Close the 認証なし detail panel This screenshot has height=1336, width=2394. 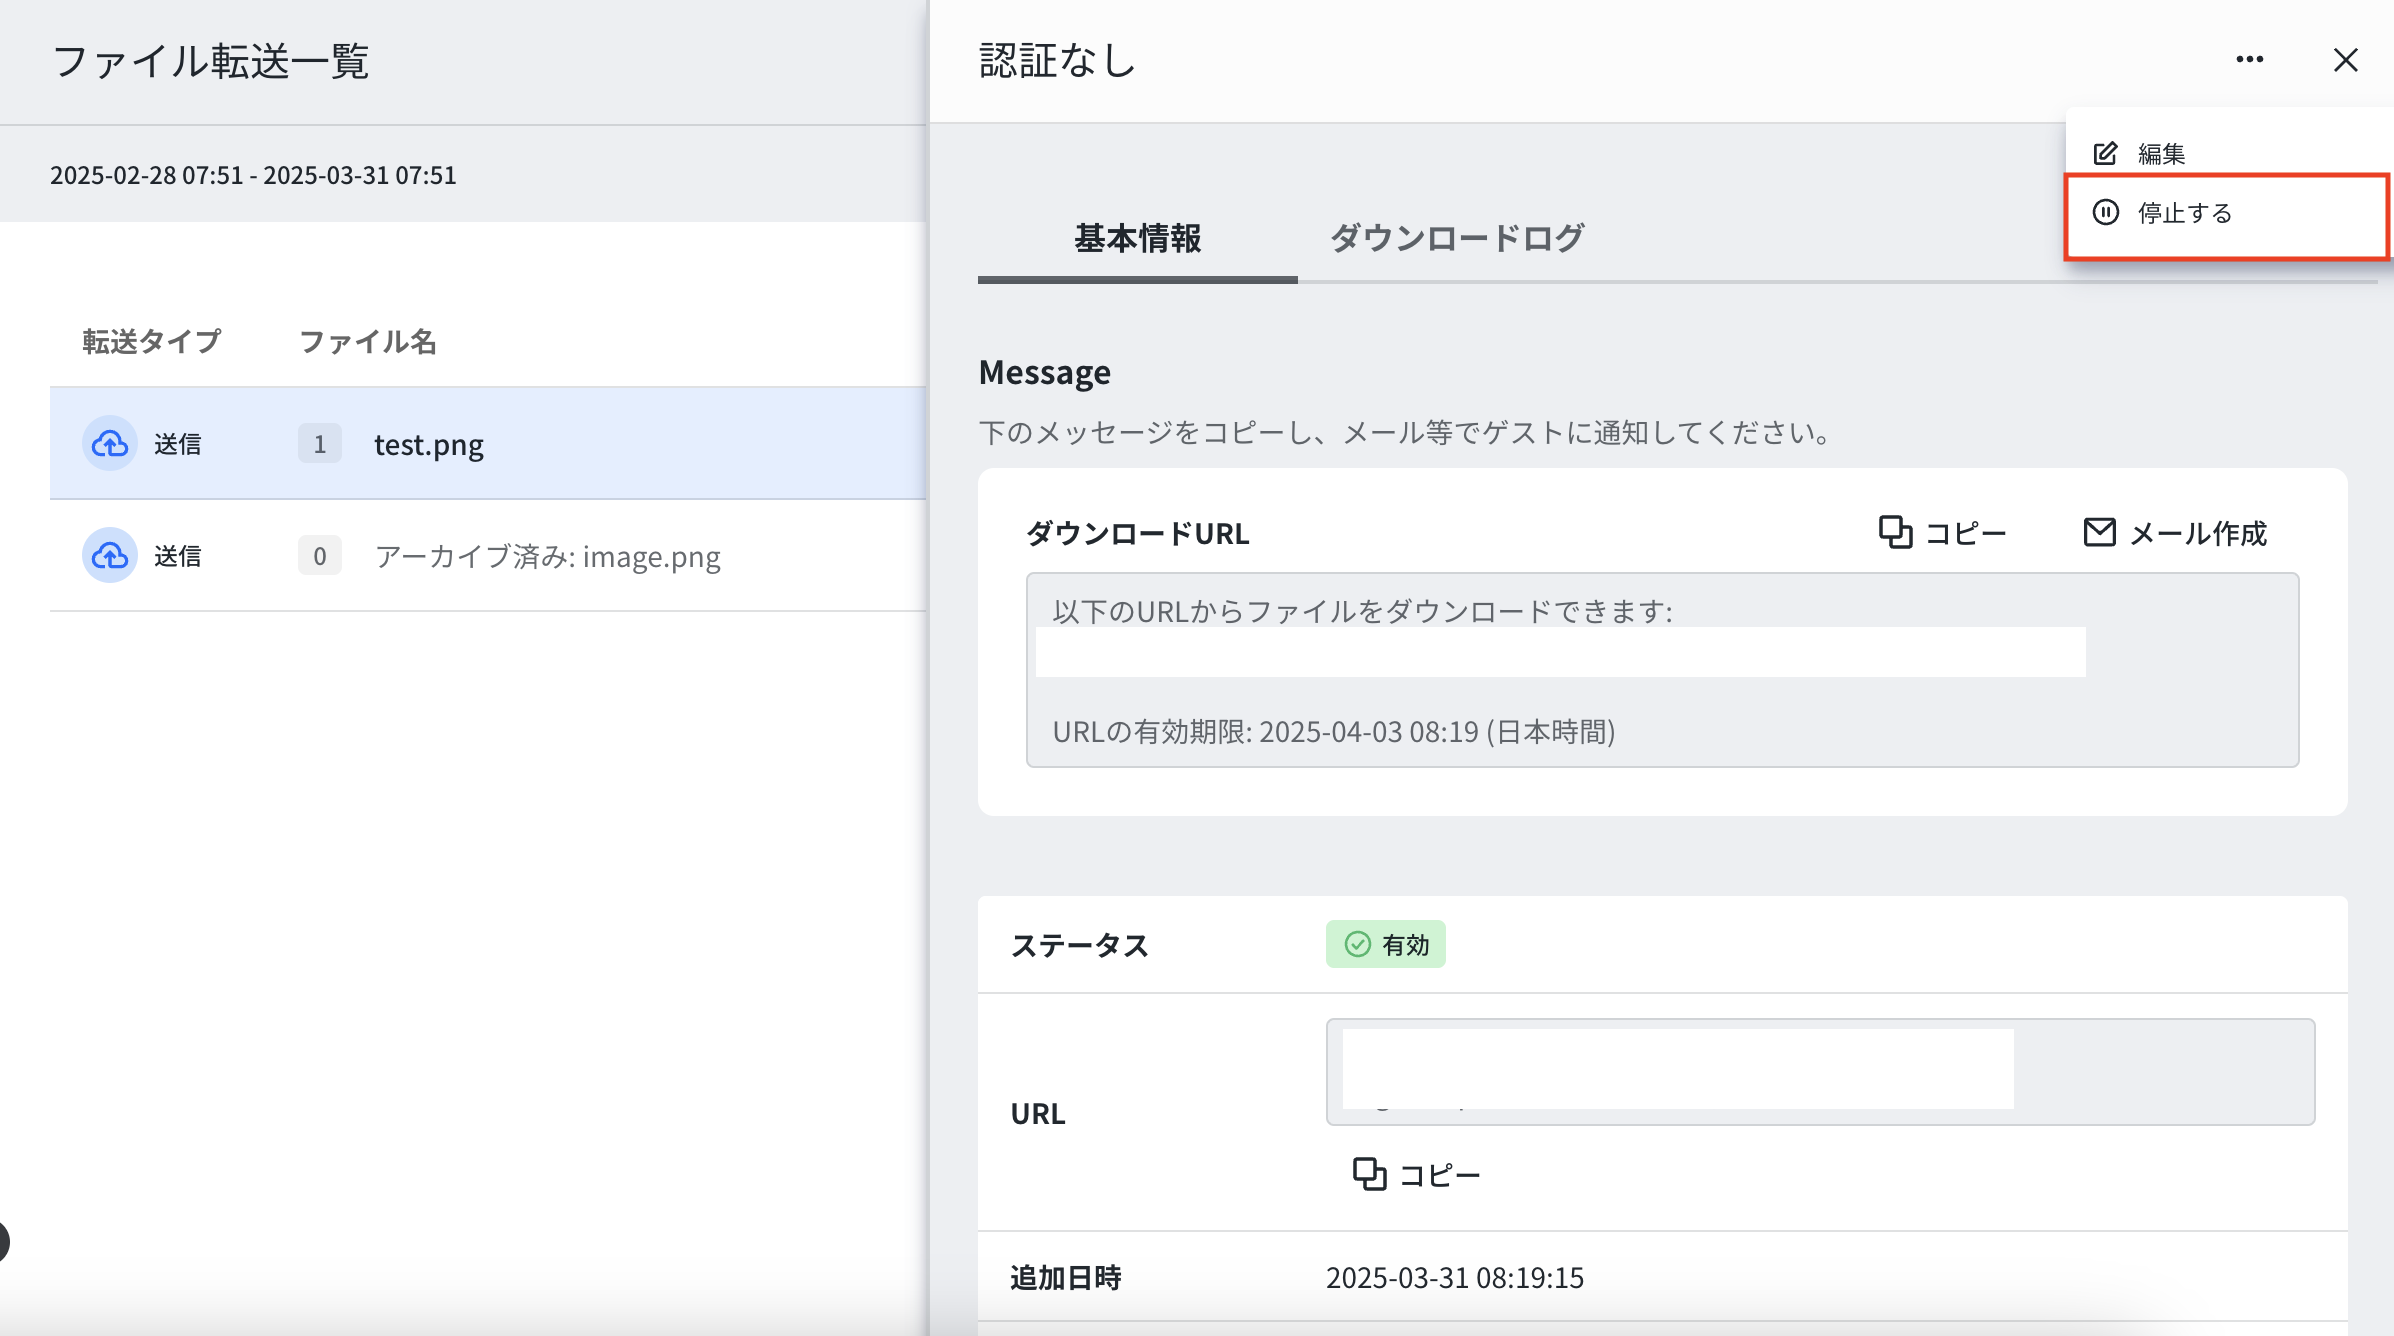[2345, 60]
